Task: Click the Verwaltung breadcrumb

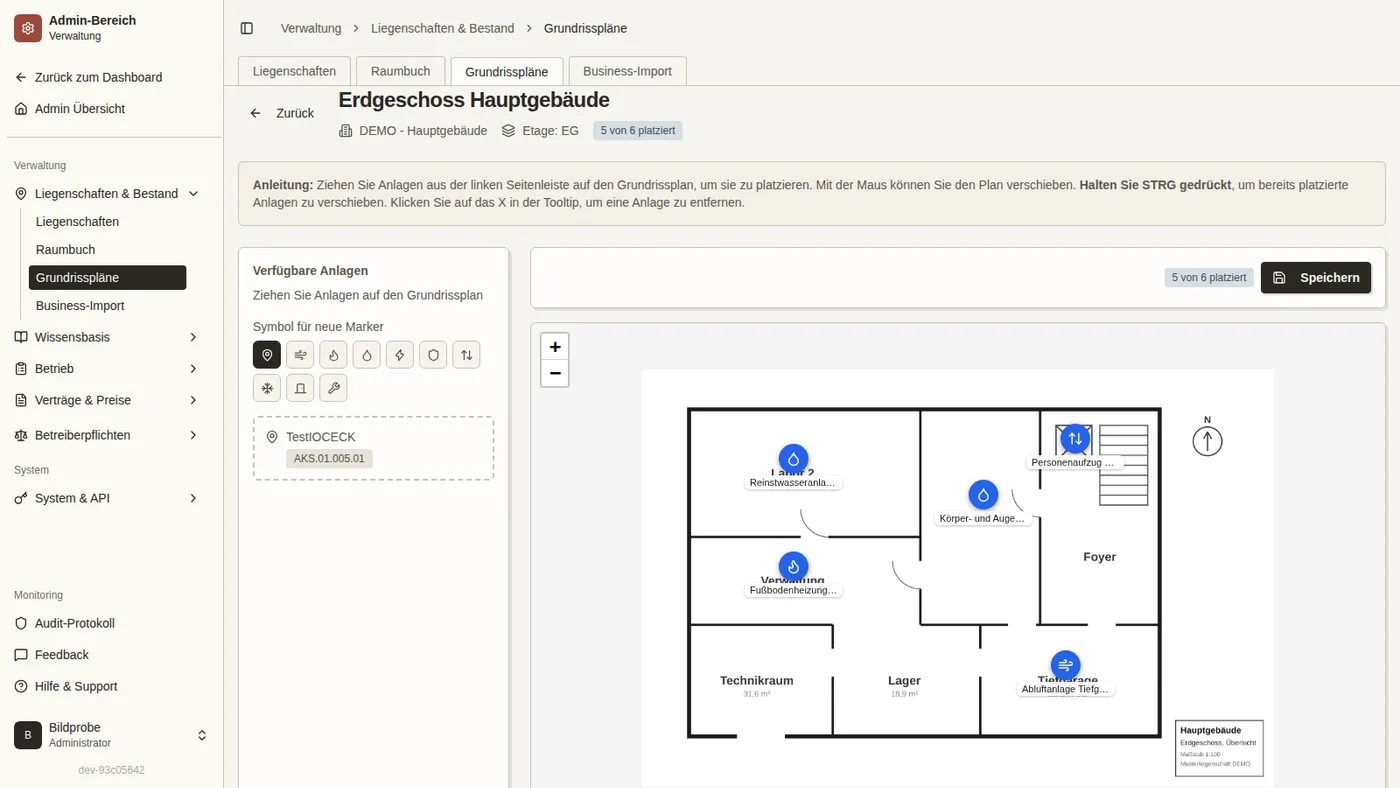Action: (x=311, y=28)
